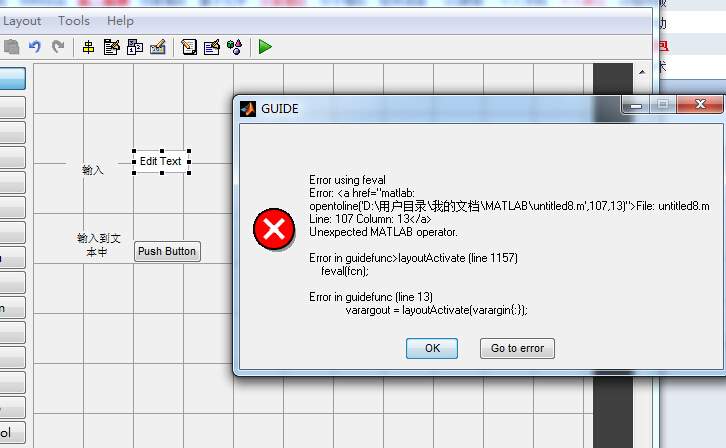Open the Object Browser icon
726x448 pixels.
pyautogui.click(x=235, y=47)
